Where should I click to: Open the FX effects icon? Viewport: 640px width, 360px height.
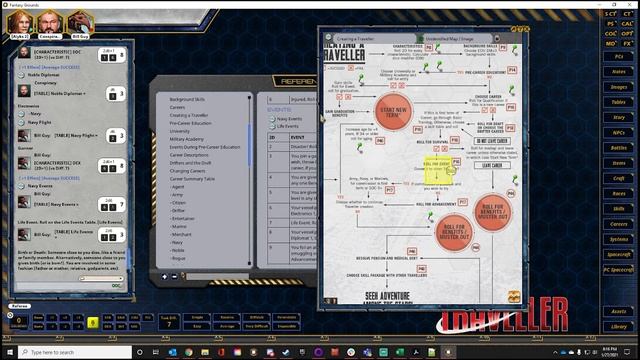628,43
